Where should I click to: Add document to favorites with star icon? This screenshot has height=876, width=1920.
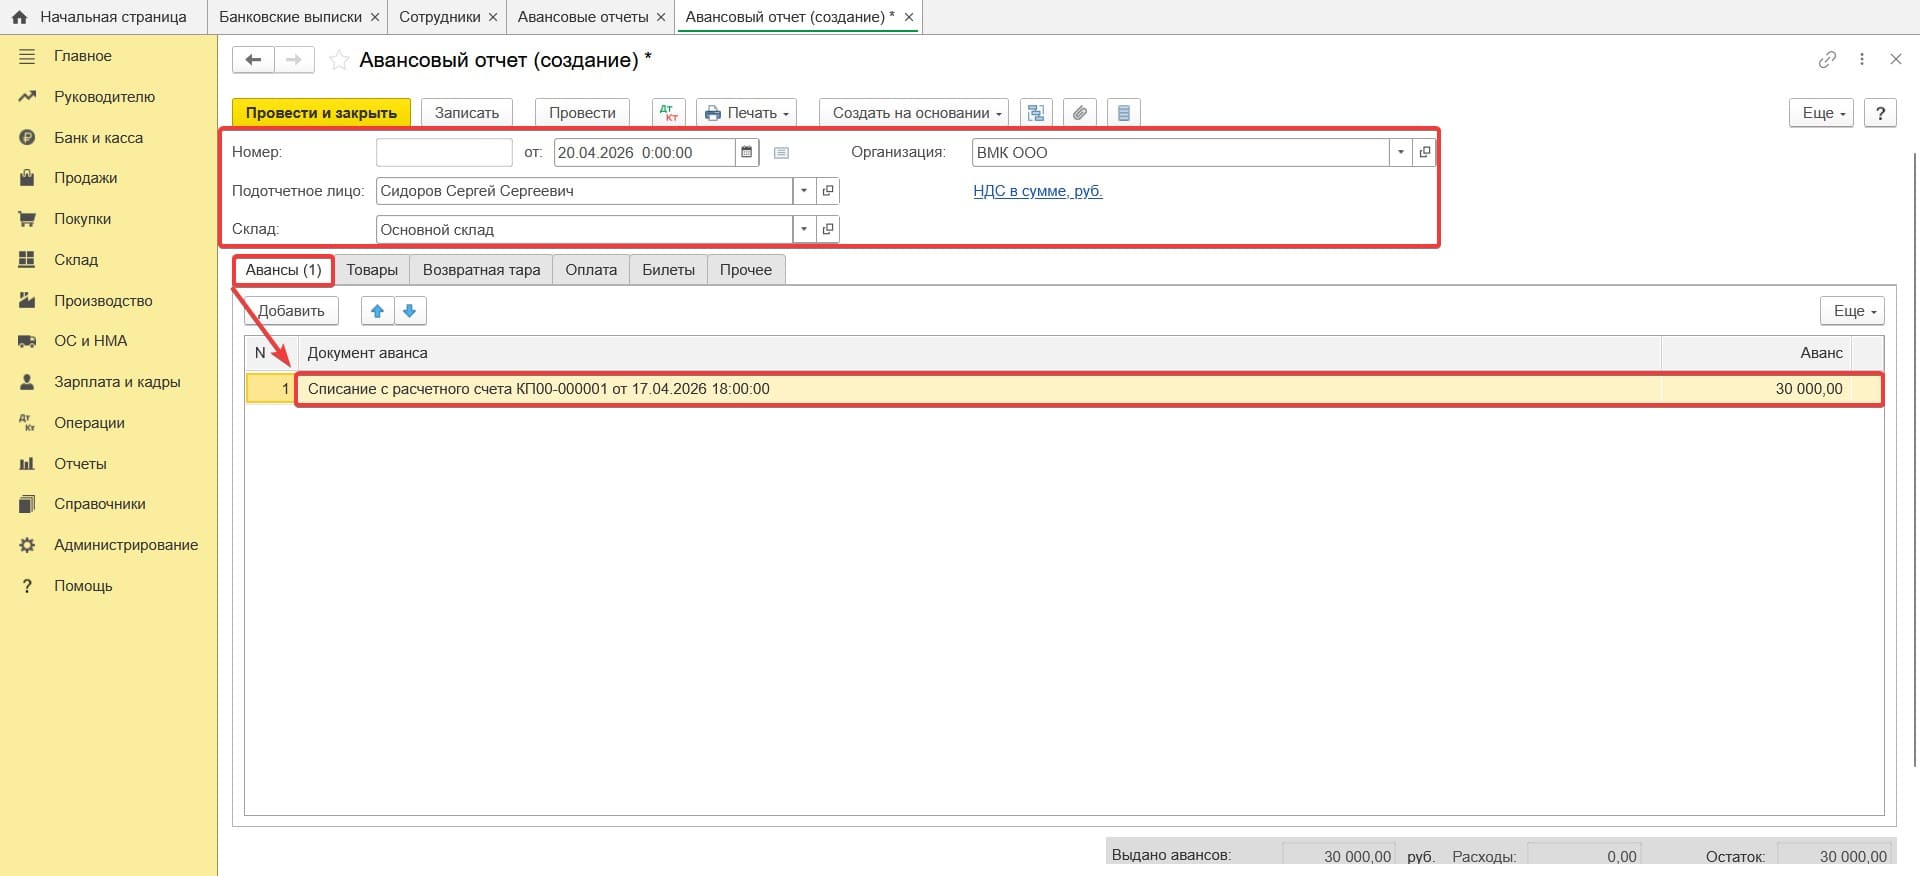click(339, 61)
